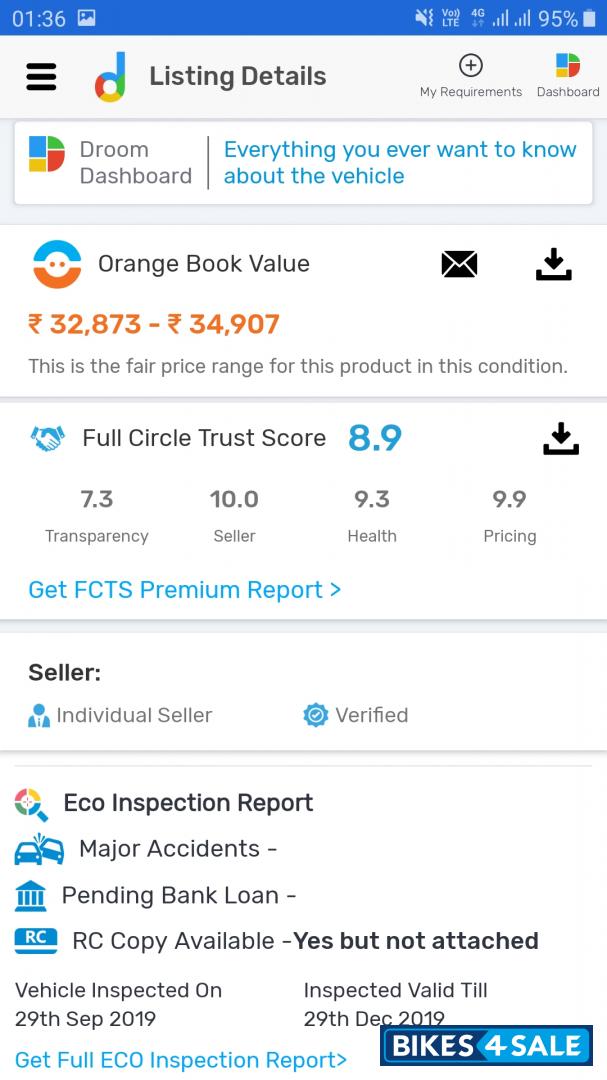This screenshot has height=1080, width=607.
Task: Tap the Health score 9.3
Action: coord(371,499)
